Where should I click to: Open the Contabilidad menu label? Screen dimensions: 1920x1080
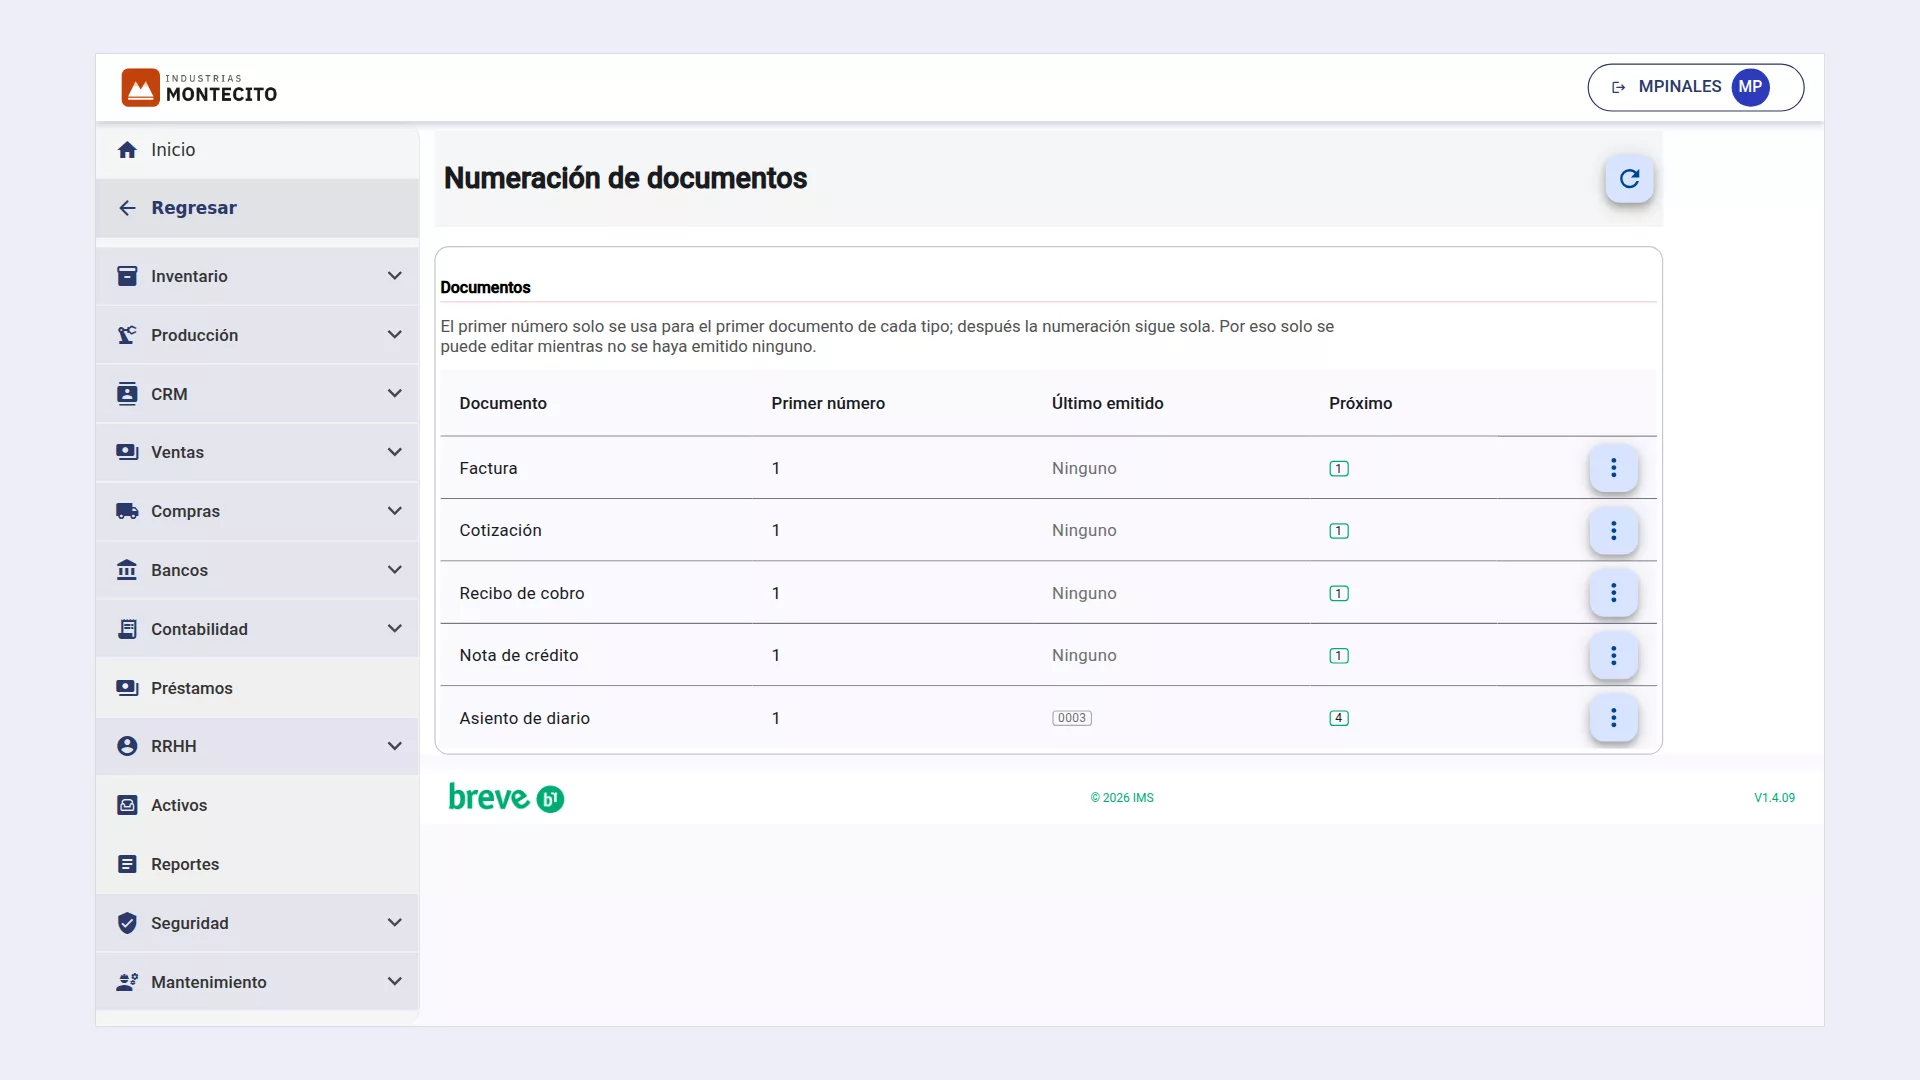(199, 629)
